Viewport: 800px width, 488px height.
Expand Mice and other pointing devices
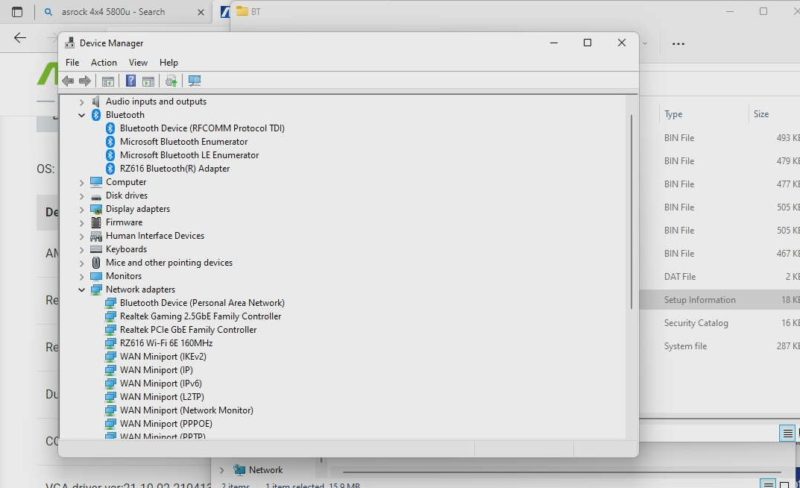pos(82,263)
